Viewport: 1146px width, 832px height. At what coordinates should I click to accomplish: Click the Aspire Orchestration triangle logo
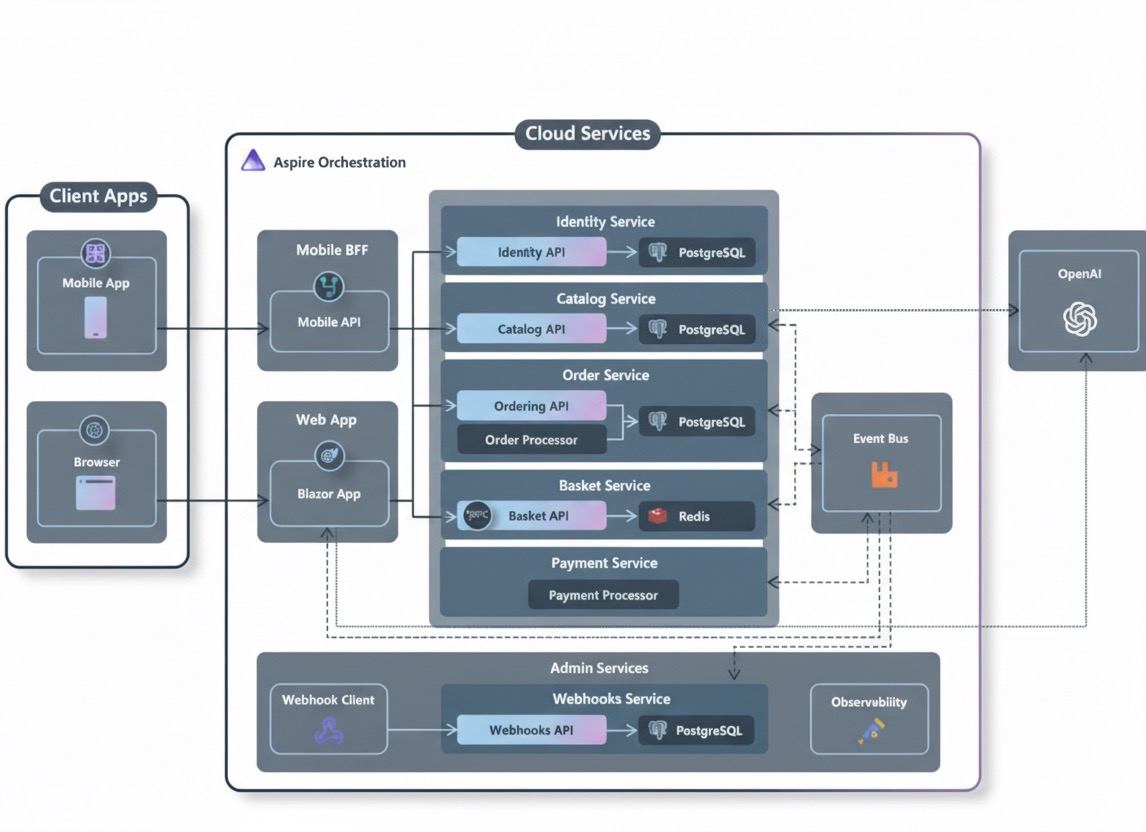(x=253, y=161)
